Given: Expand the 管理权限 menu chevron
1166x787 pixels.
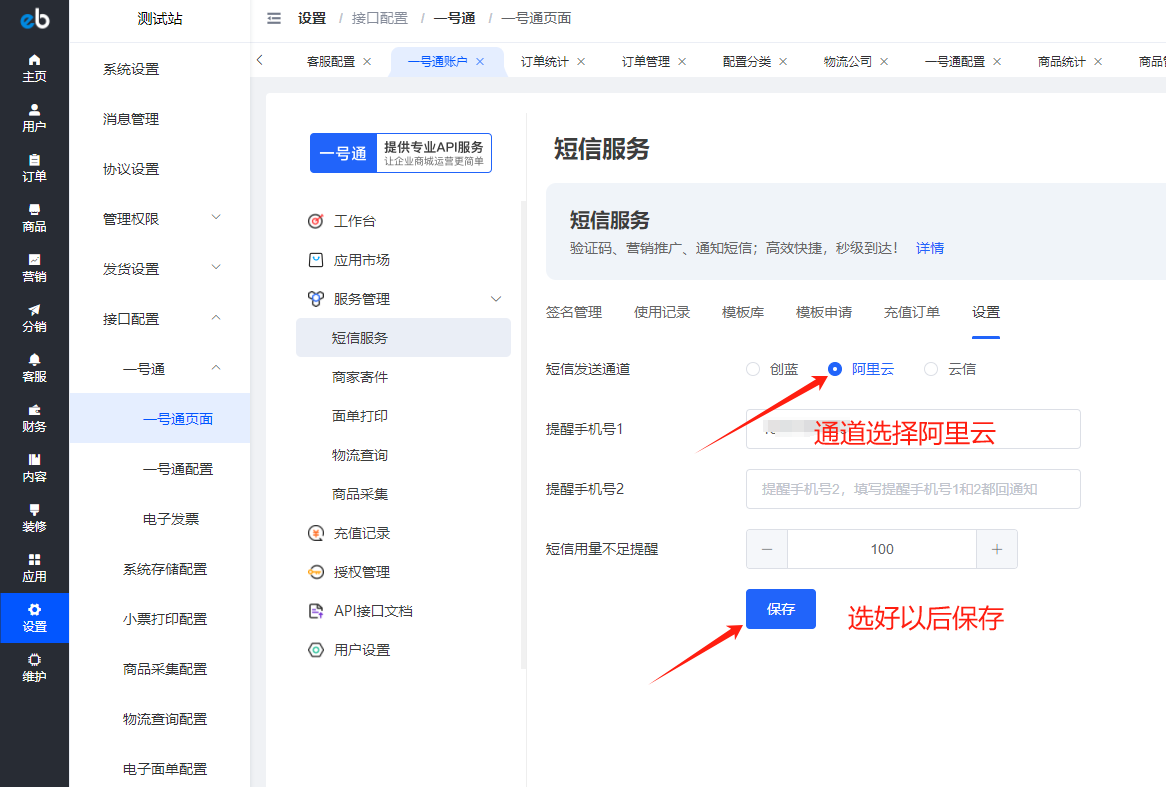Looking at the screenshot, I should (x=216, y=218).
